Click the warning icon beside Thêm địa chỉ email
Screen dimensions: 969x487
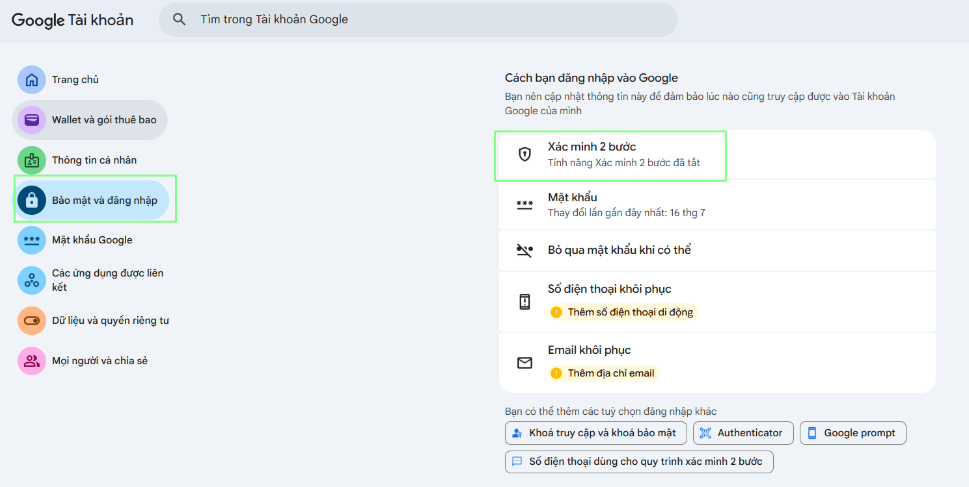point(556,373)
